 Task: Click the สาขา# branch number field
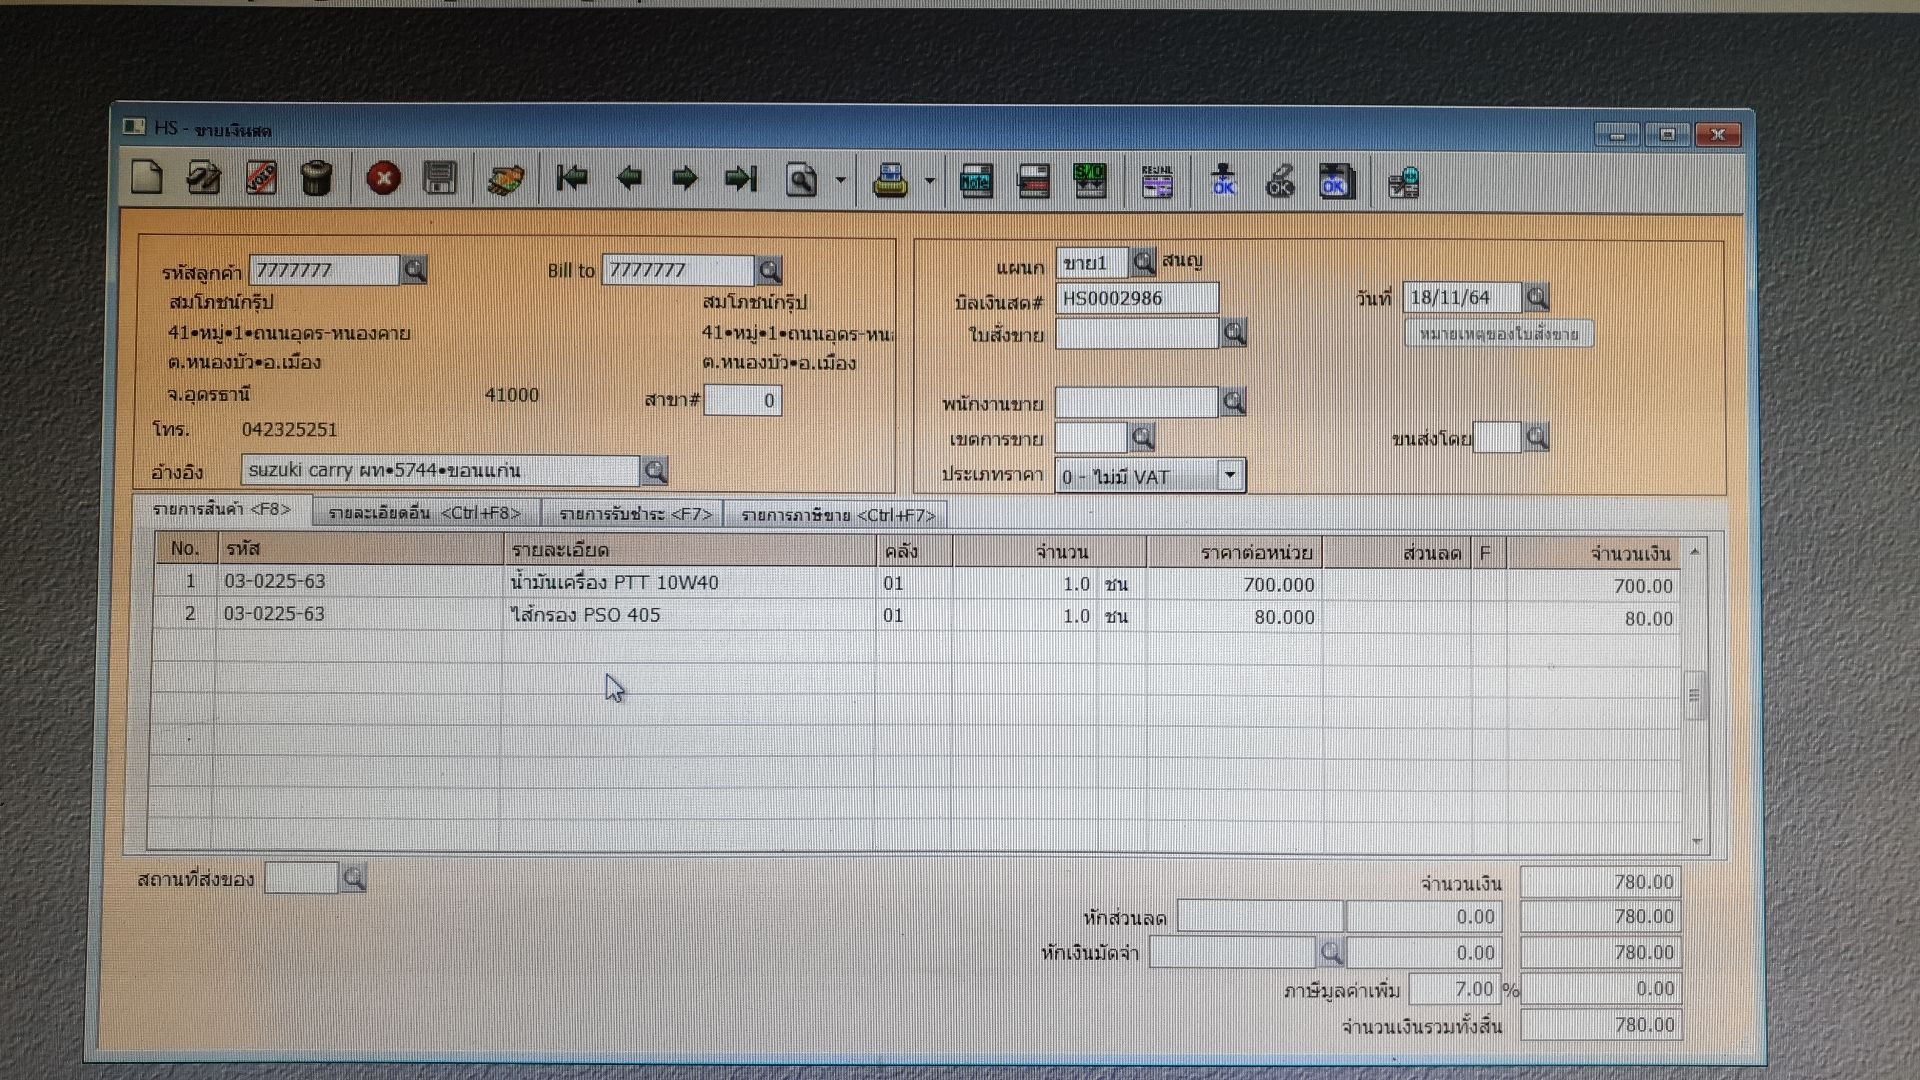coord(742,400)
